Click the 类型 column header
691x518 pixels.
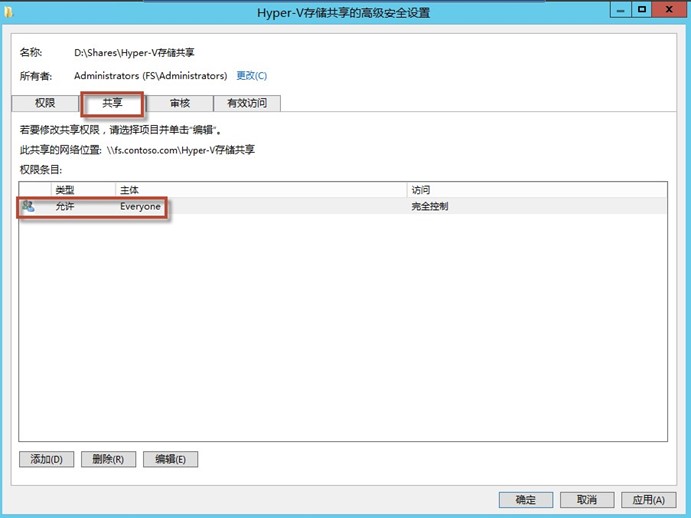pyautogui.click(x=83, y=190)
